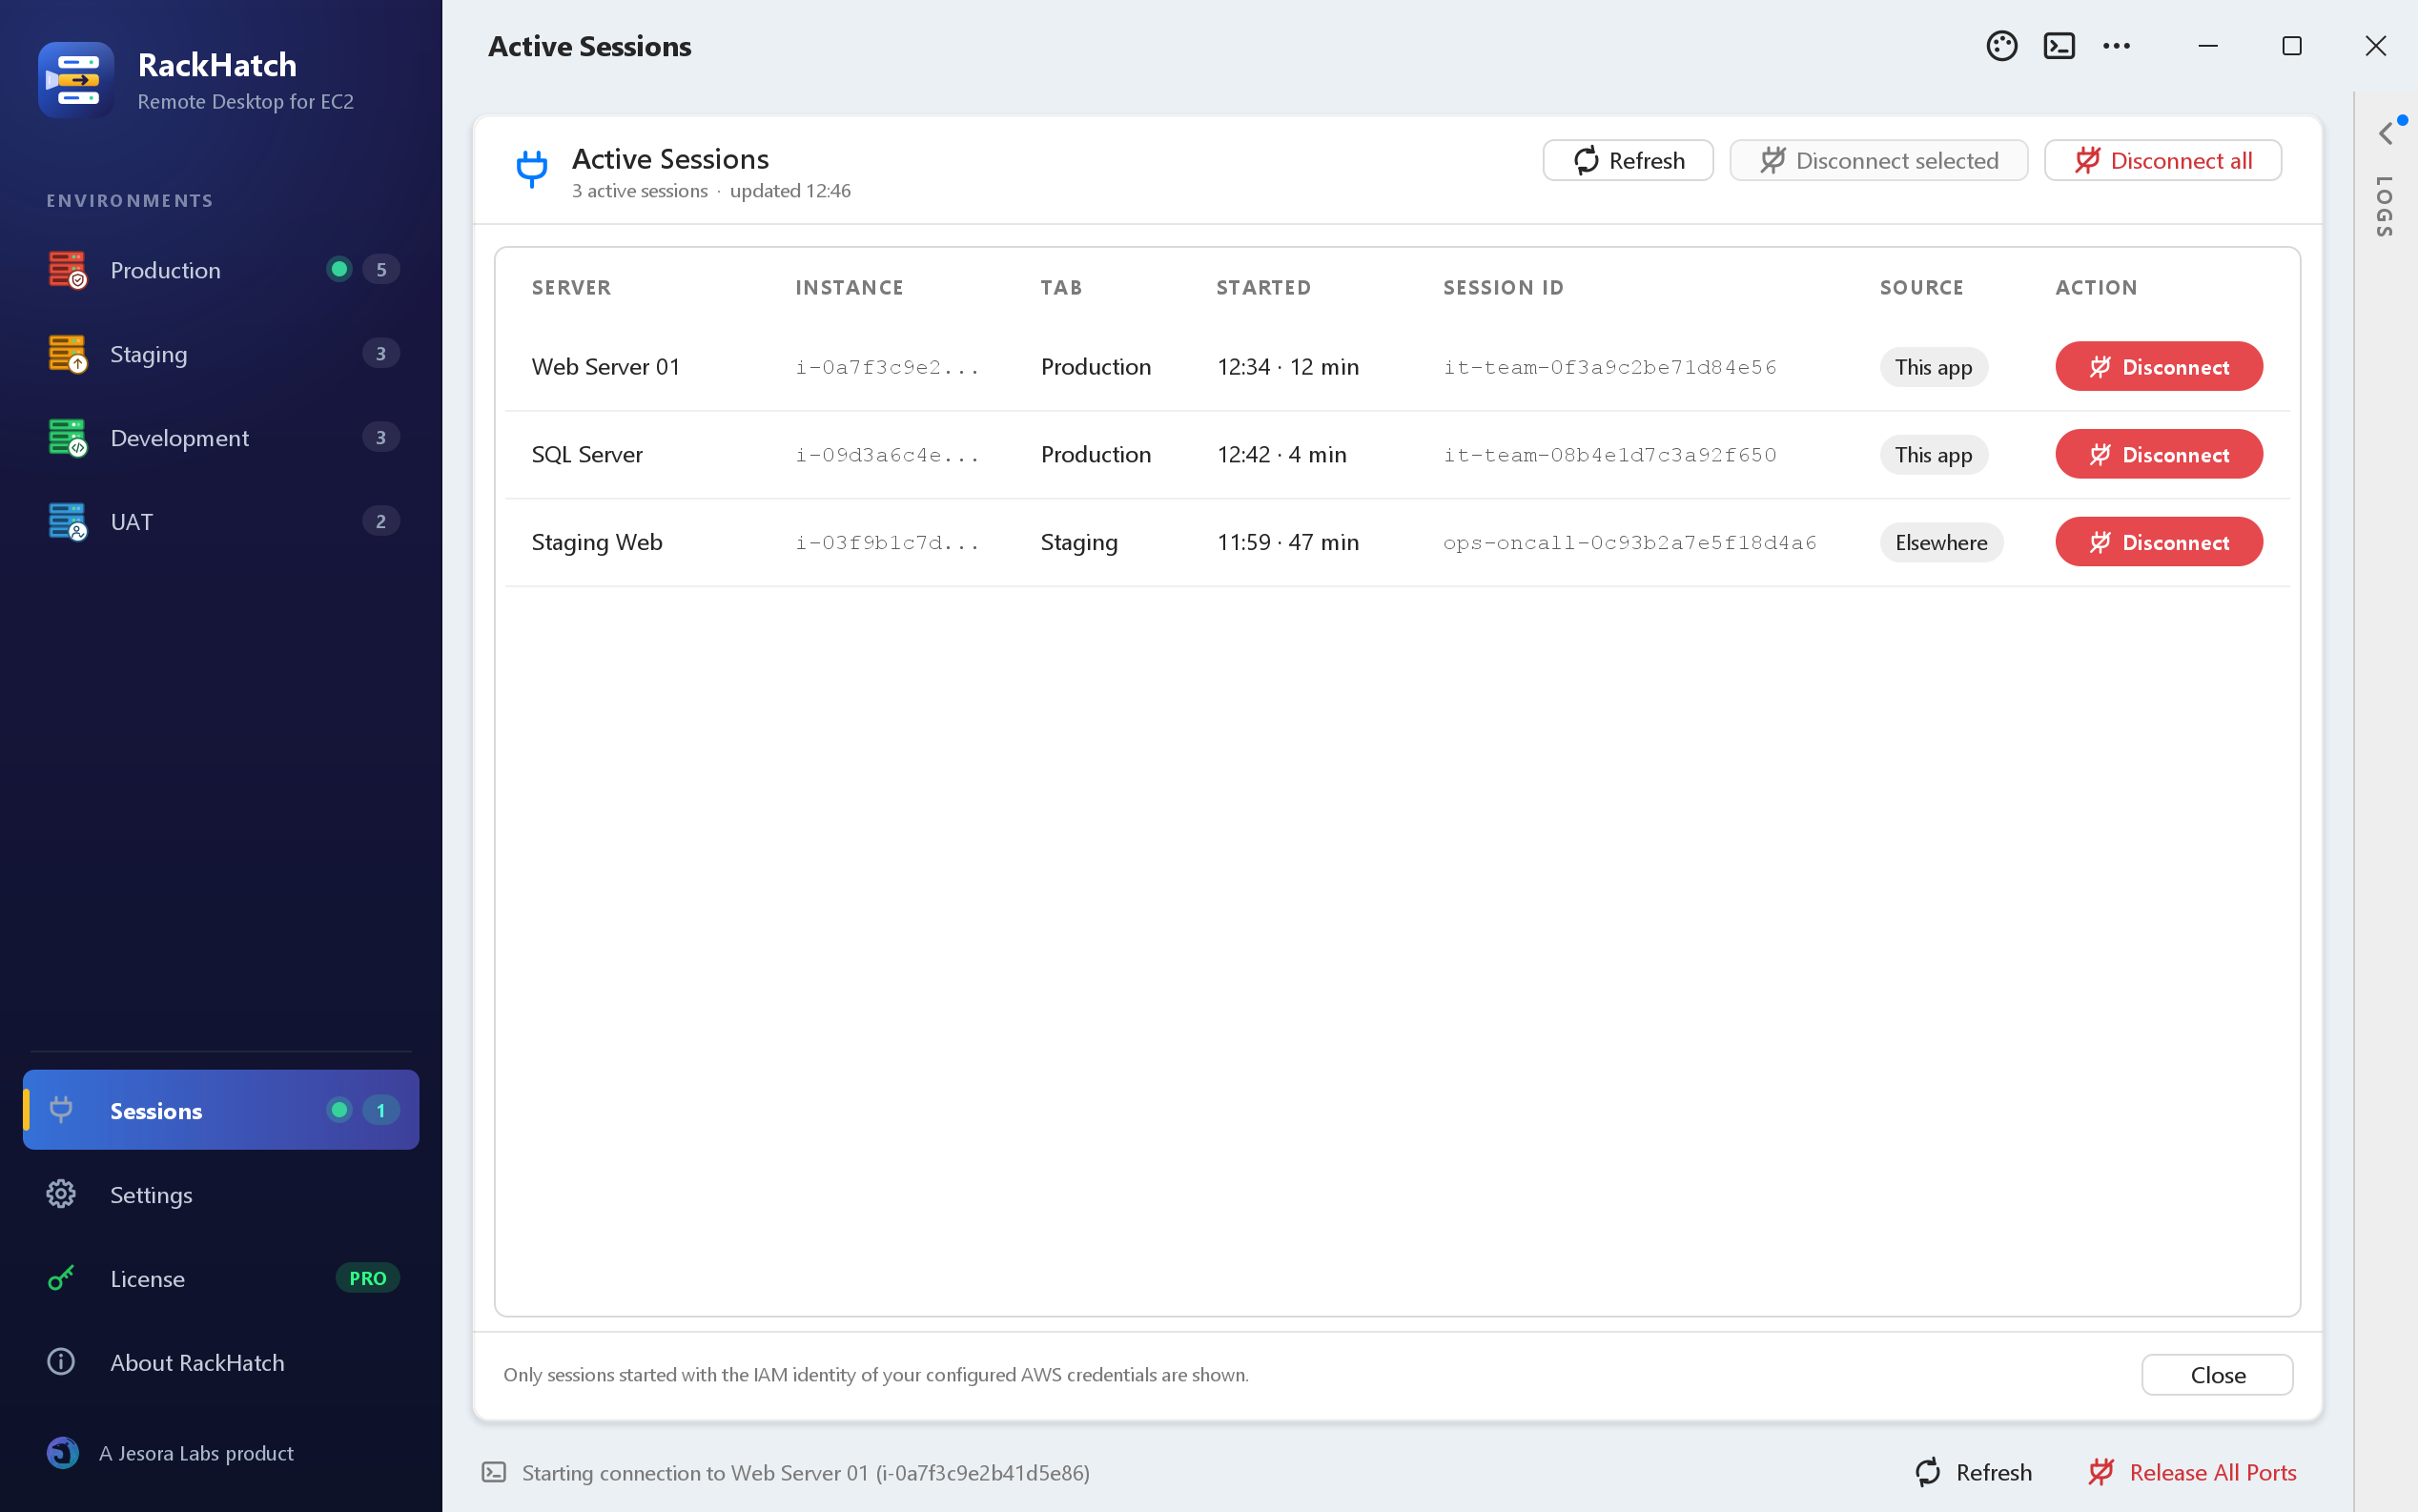
Task: Open the theme palette icon
Action: (x=2001, y=46)
